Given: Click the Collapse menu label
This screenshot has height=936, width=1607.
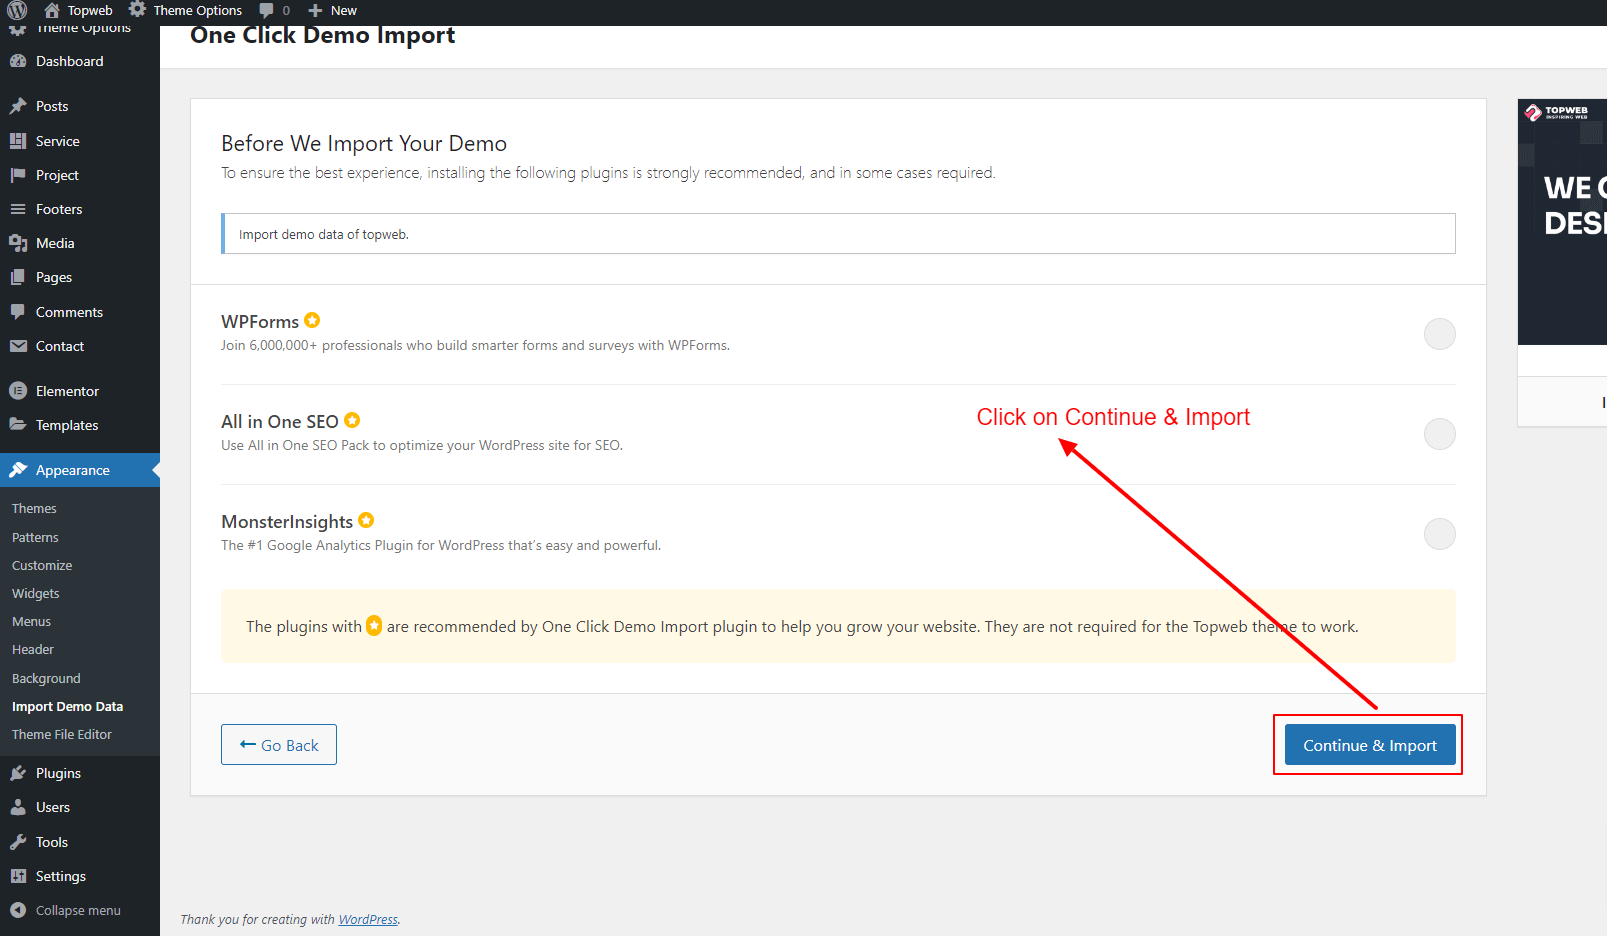Looking at the screenshot, I should coord(78,910).
